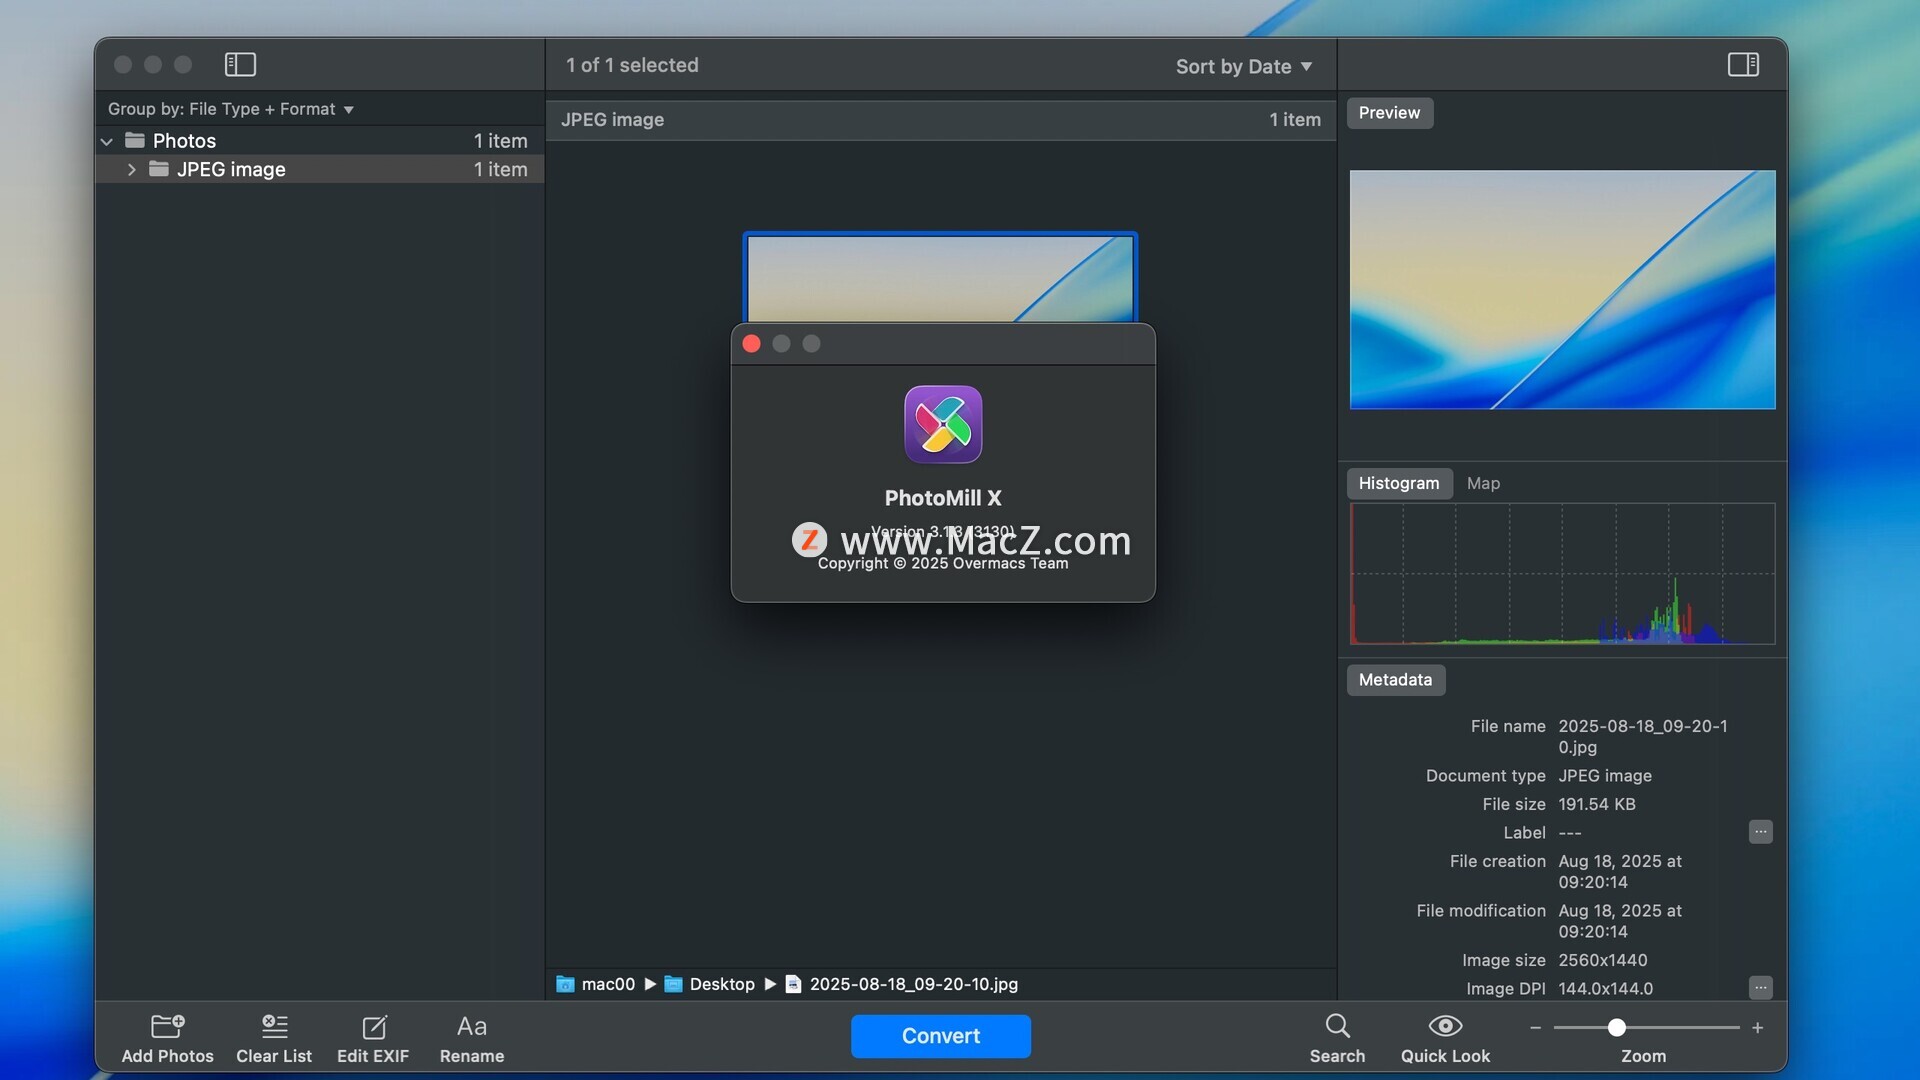The width and height of the screenshot is (1920, 1080).
Task: Click the Label ellipsis button
Action: (x=1760, y=832)
